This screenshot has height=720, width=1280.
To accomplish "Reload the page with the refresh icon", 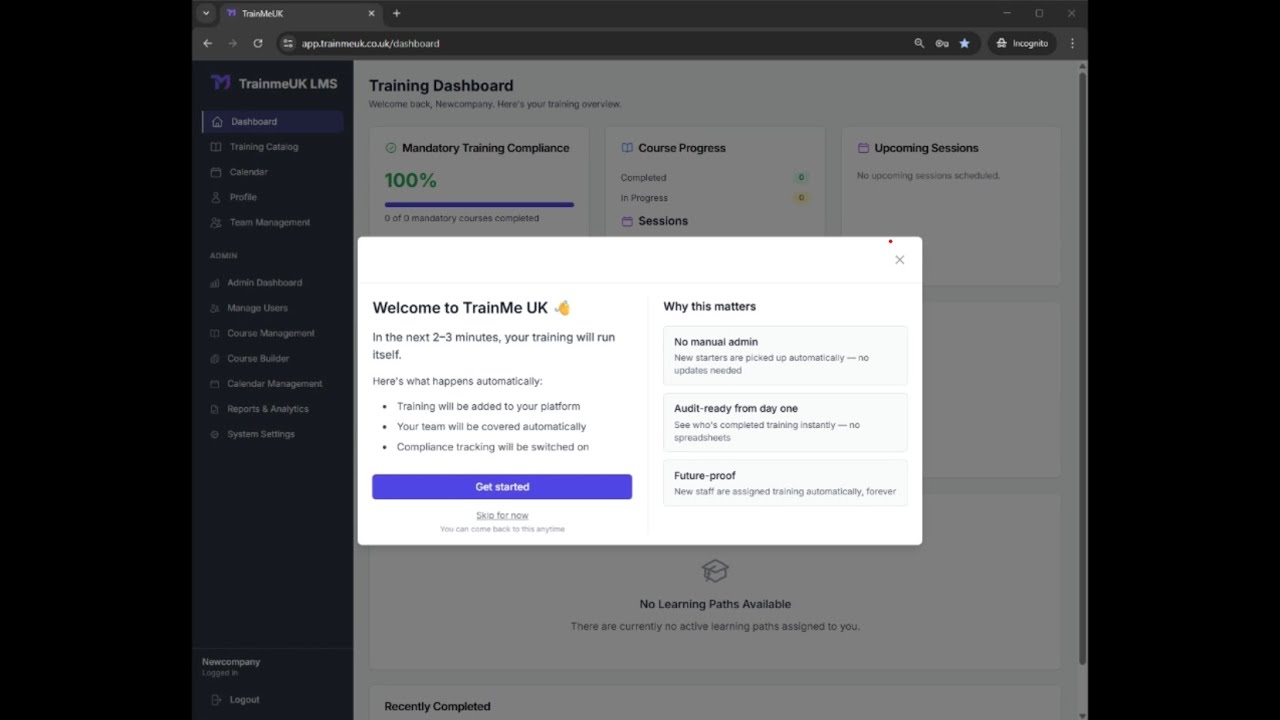I will pyautogui.click(x=257, y=43).
